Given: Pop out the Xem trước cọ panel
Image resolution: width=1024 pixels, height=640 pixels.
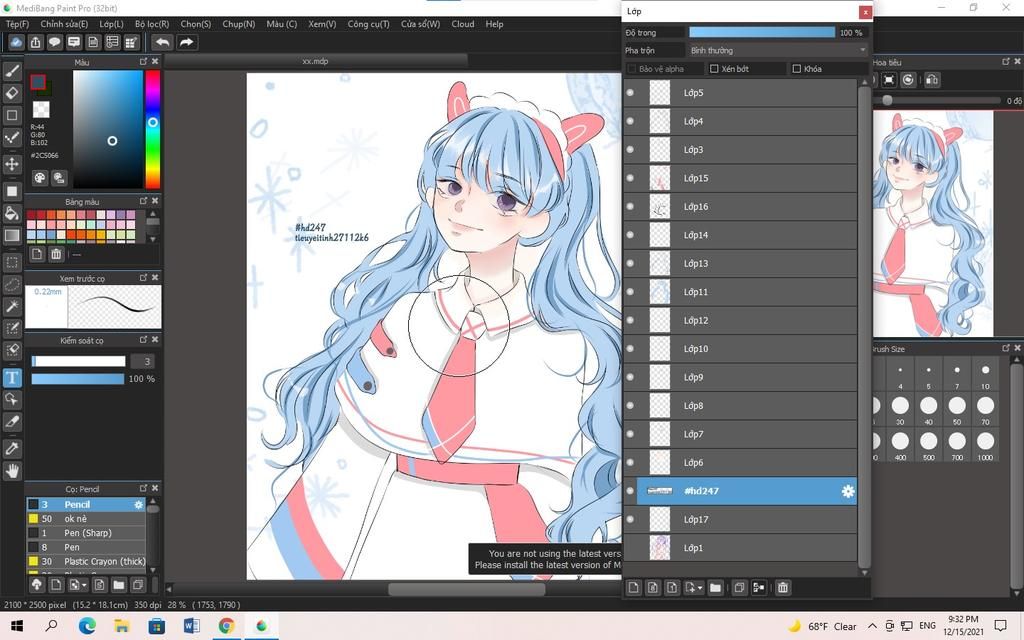Looking at the screenshot, I should 143,278.
